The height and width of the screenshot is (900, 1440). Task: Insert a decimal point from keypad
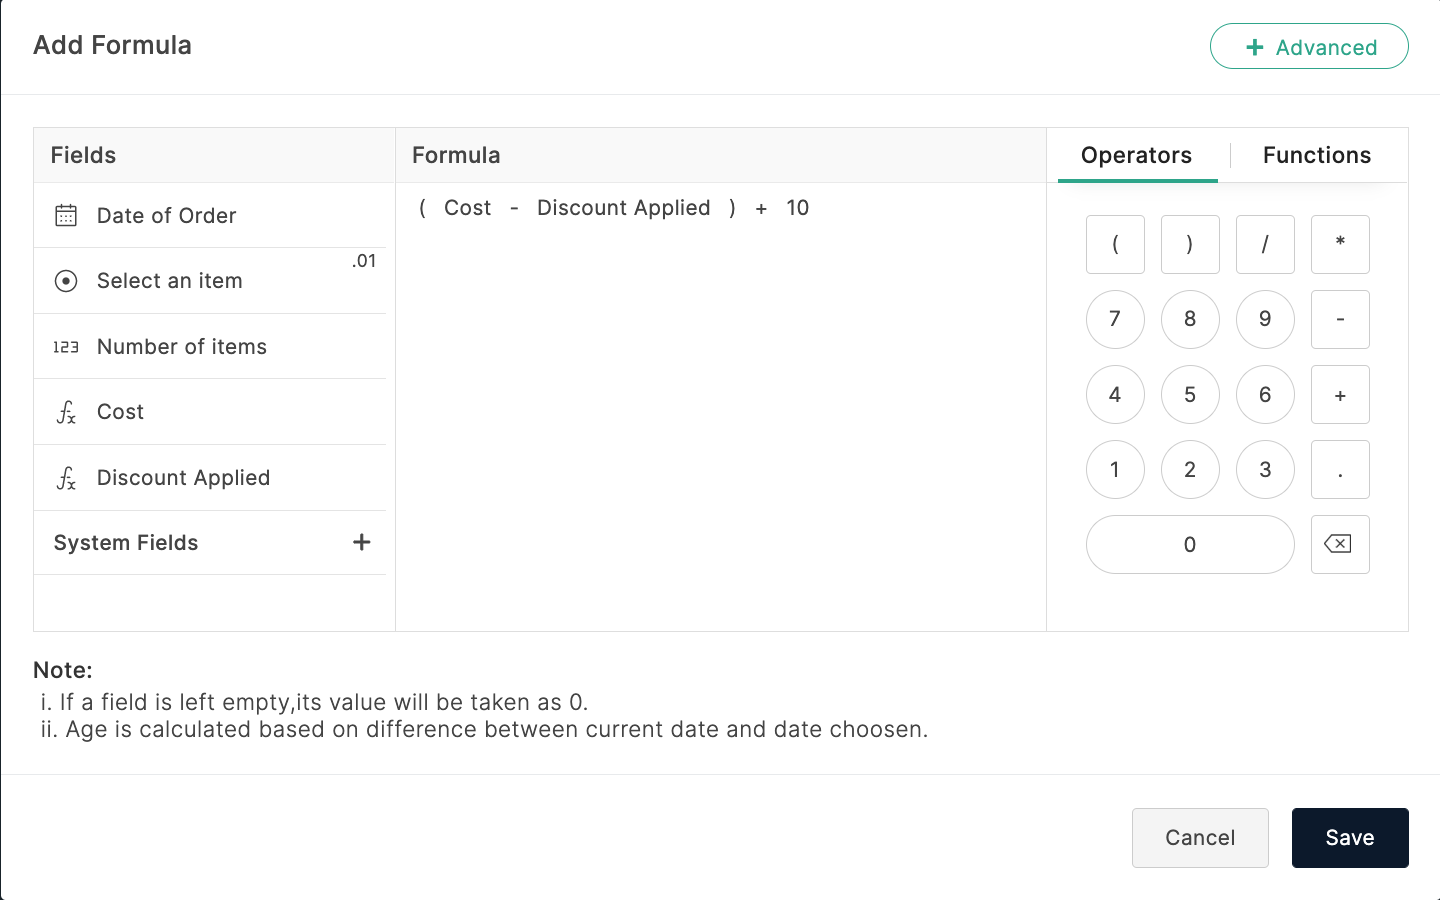tap(1340, 469)
